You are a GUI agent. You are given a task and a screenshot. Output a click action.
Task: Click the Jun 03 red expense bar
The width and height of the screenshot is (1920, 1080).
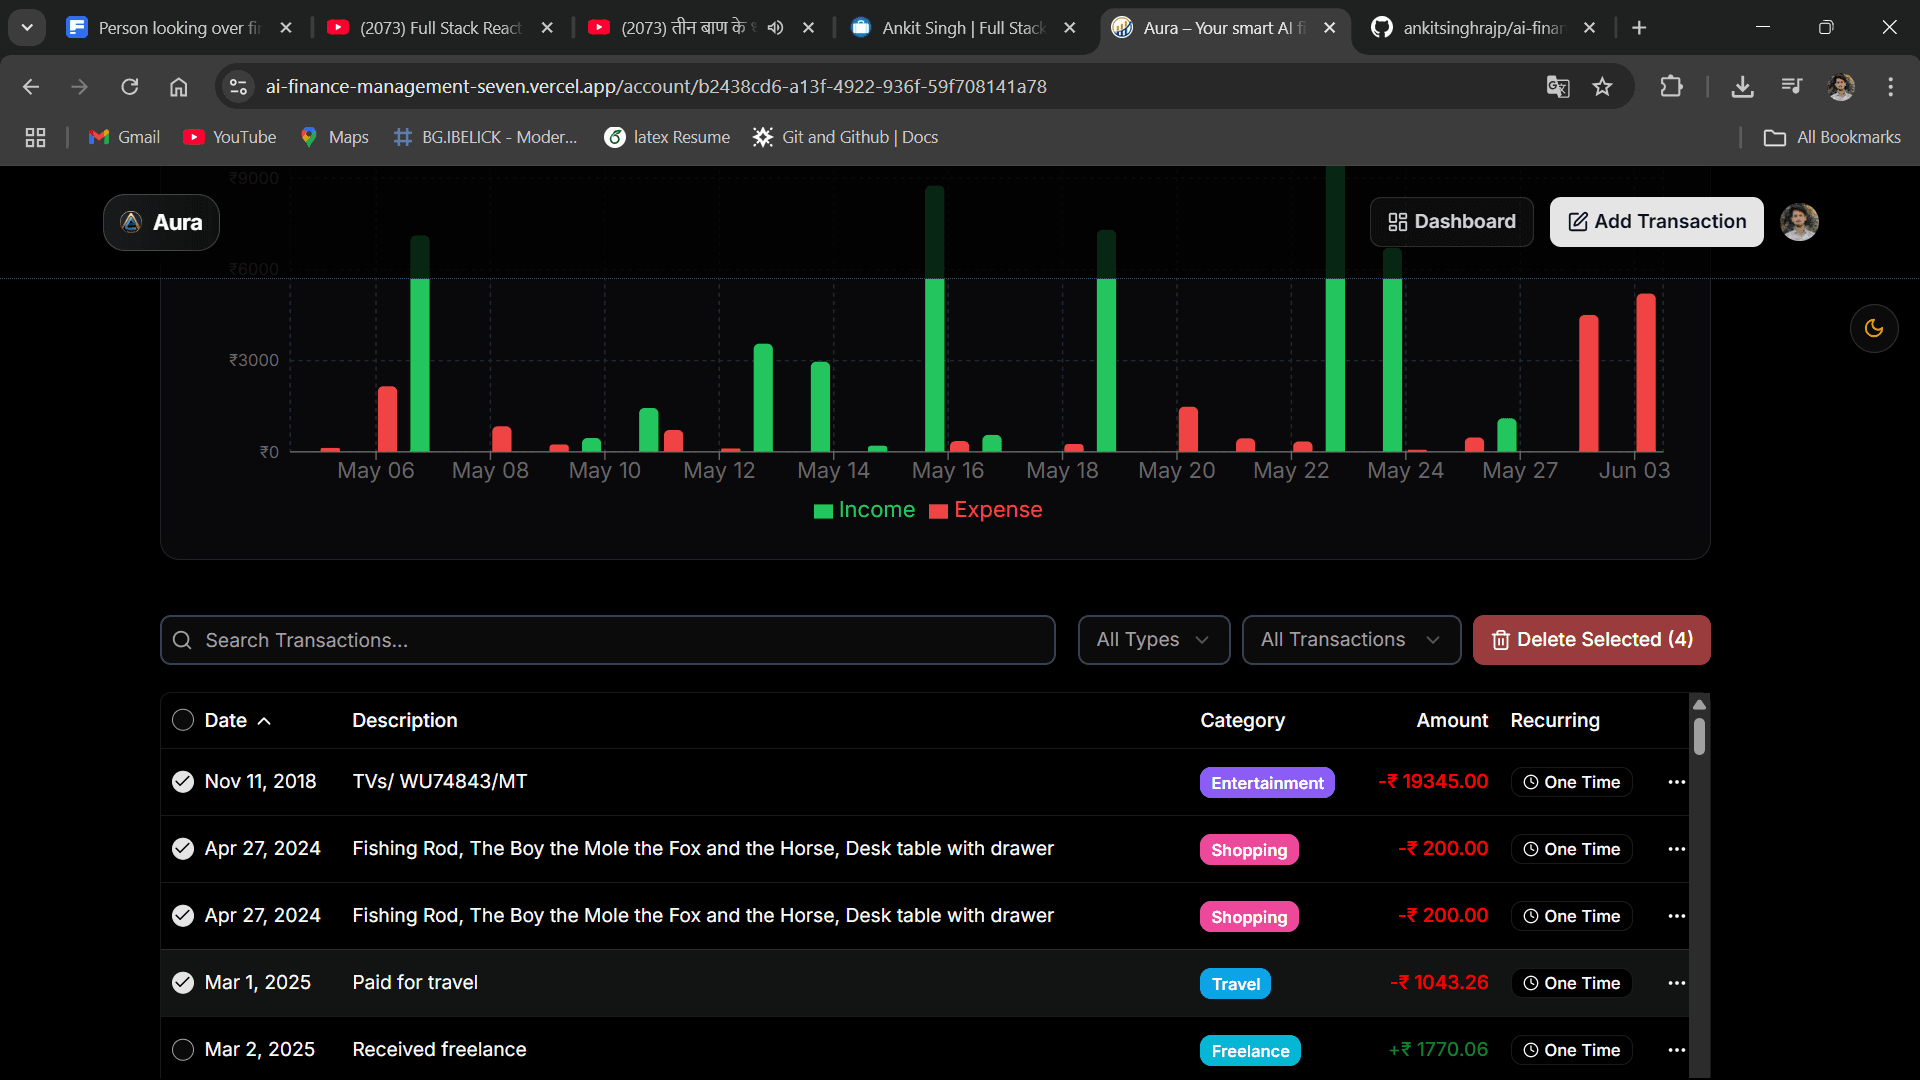click(x=1645, y=372)
